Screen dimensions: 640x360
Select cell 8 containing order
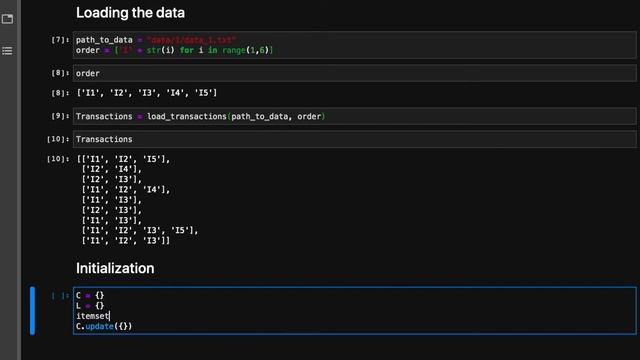(x=355, y=73)
